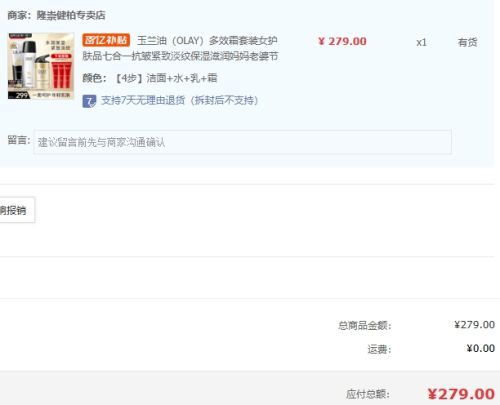Click the 运费 shipping fee label
This screenshot has height=405, width=500.
pos(379,349)
